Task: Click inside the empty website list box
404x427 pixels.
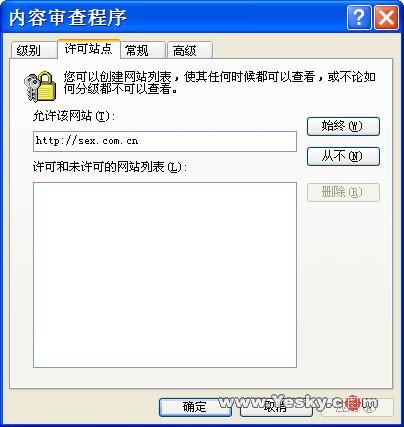Action: [165, 275]
